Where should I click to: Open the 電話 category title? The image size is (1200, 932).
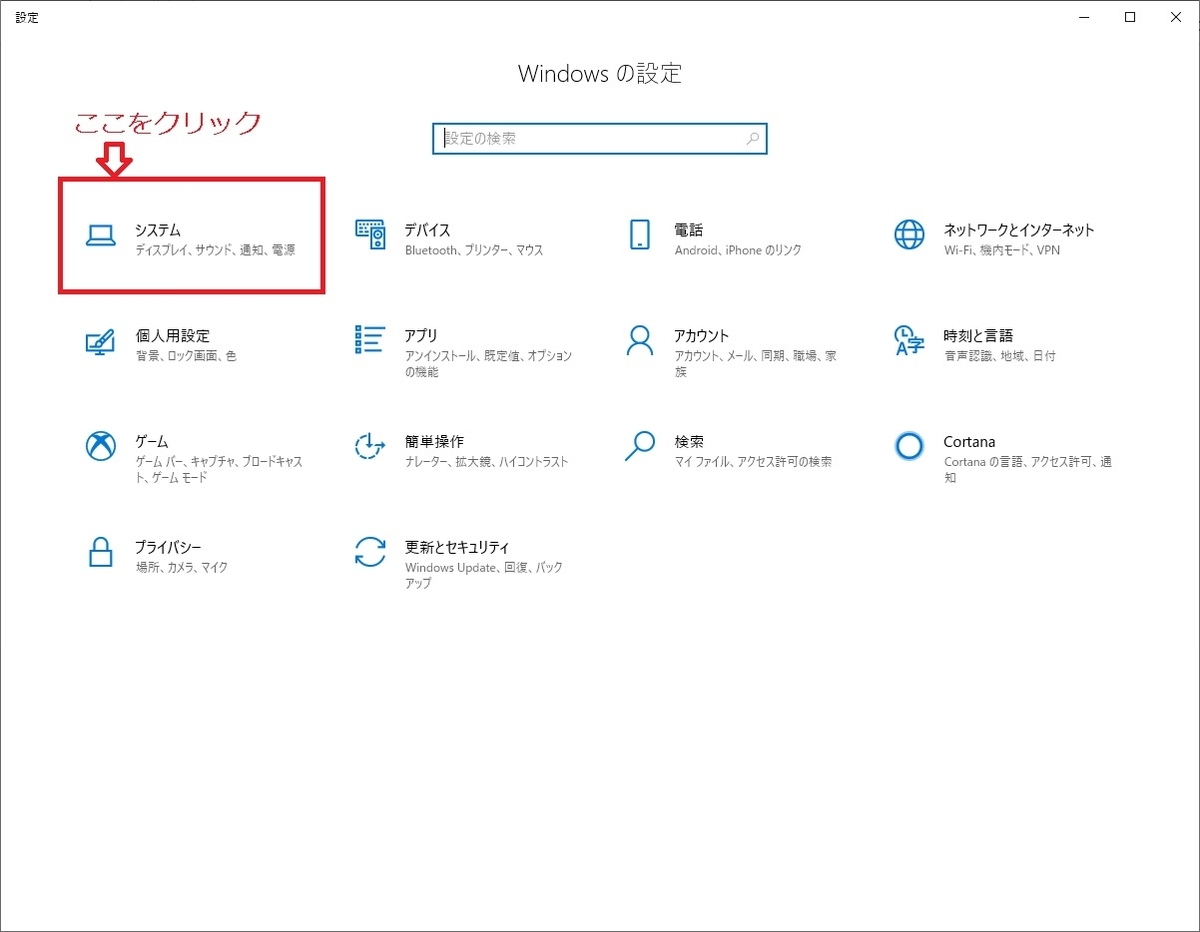coord(689,230)
